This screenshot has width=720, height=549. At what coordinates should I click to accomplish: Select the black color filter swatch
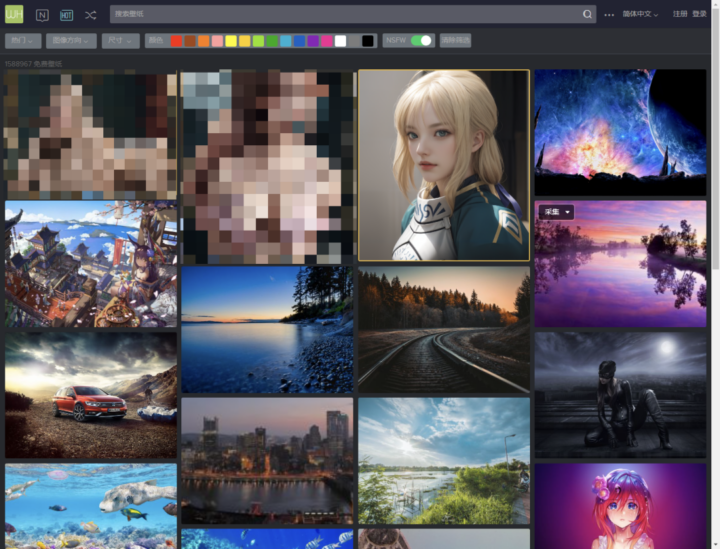click(368, 41)
